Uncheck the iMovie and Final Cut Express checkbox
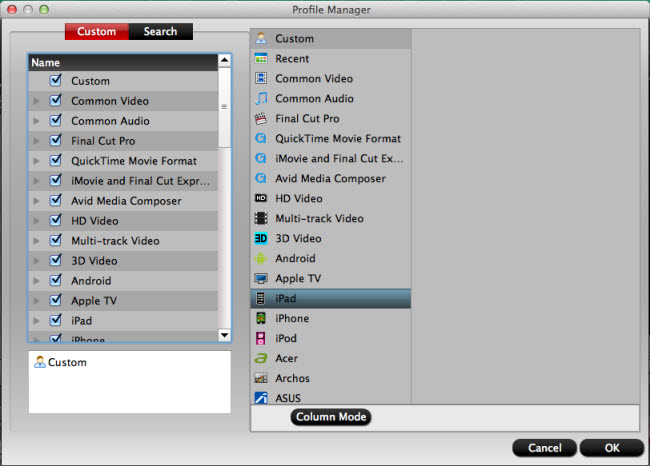 [56, 180]
